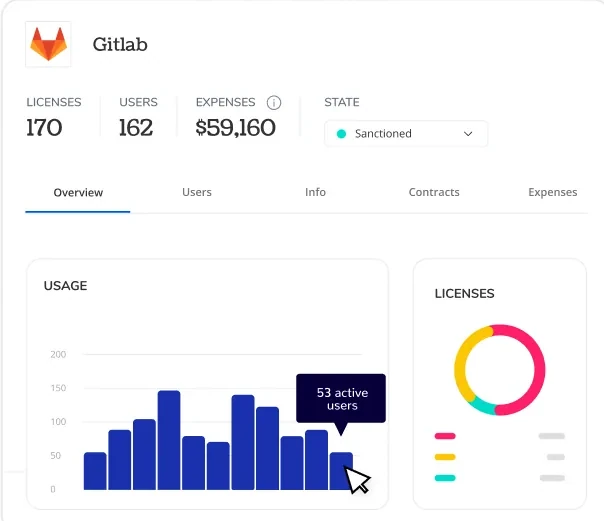Open the Info tab

click(x=315, y=192)
